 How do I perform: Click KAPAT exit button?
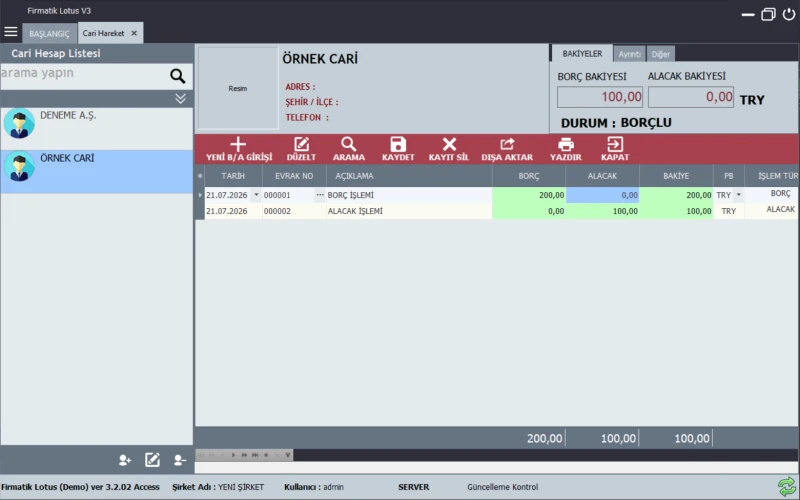pos(615,149)
